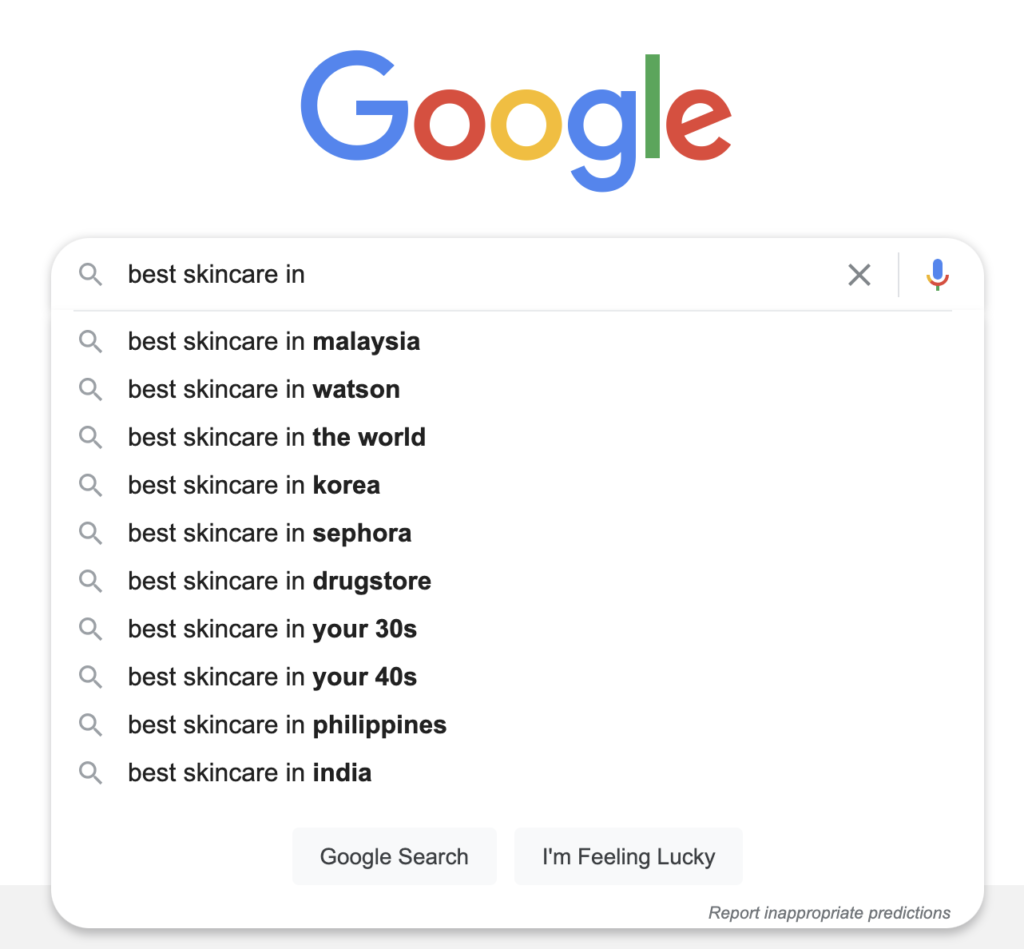Clear the search box with the X icon

(x=859, y=274)
